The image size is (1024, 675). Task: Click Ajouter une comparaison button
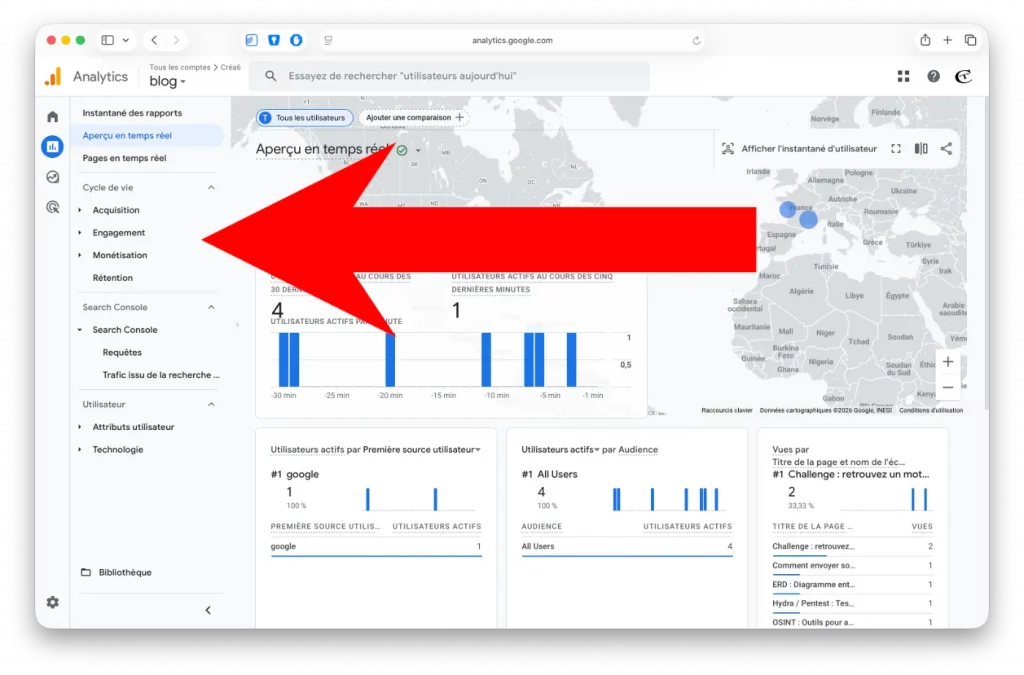[414, 117]
